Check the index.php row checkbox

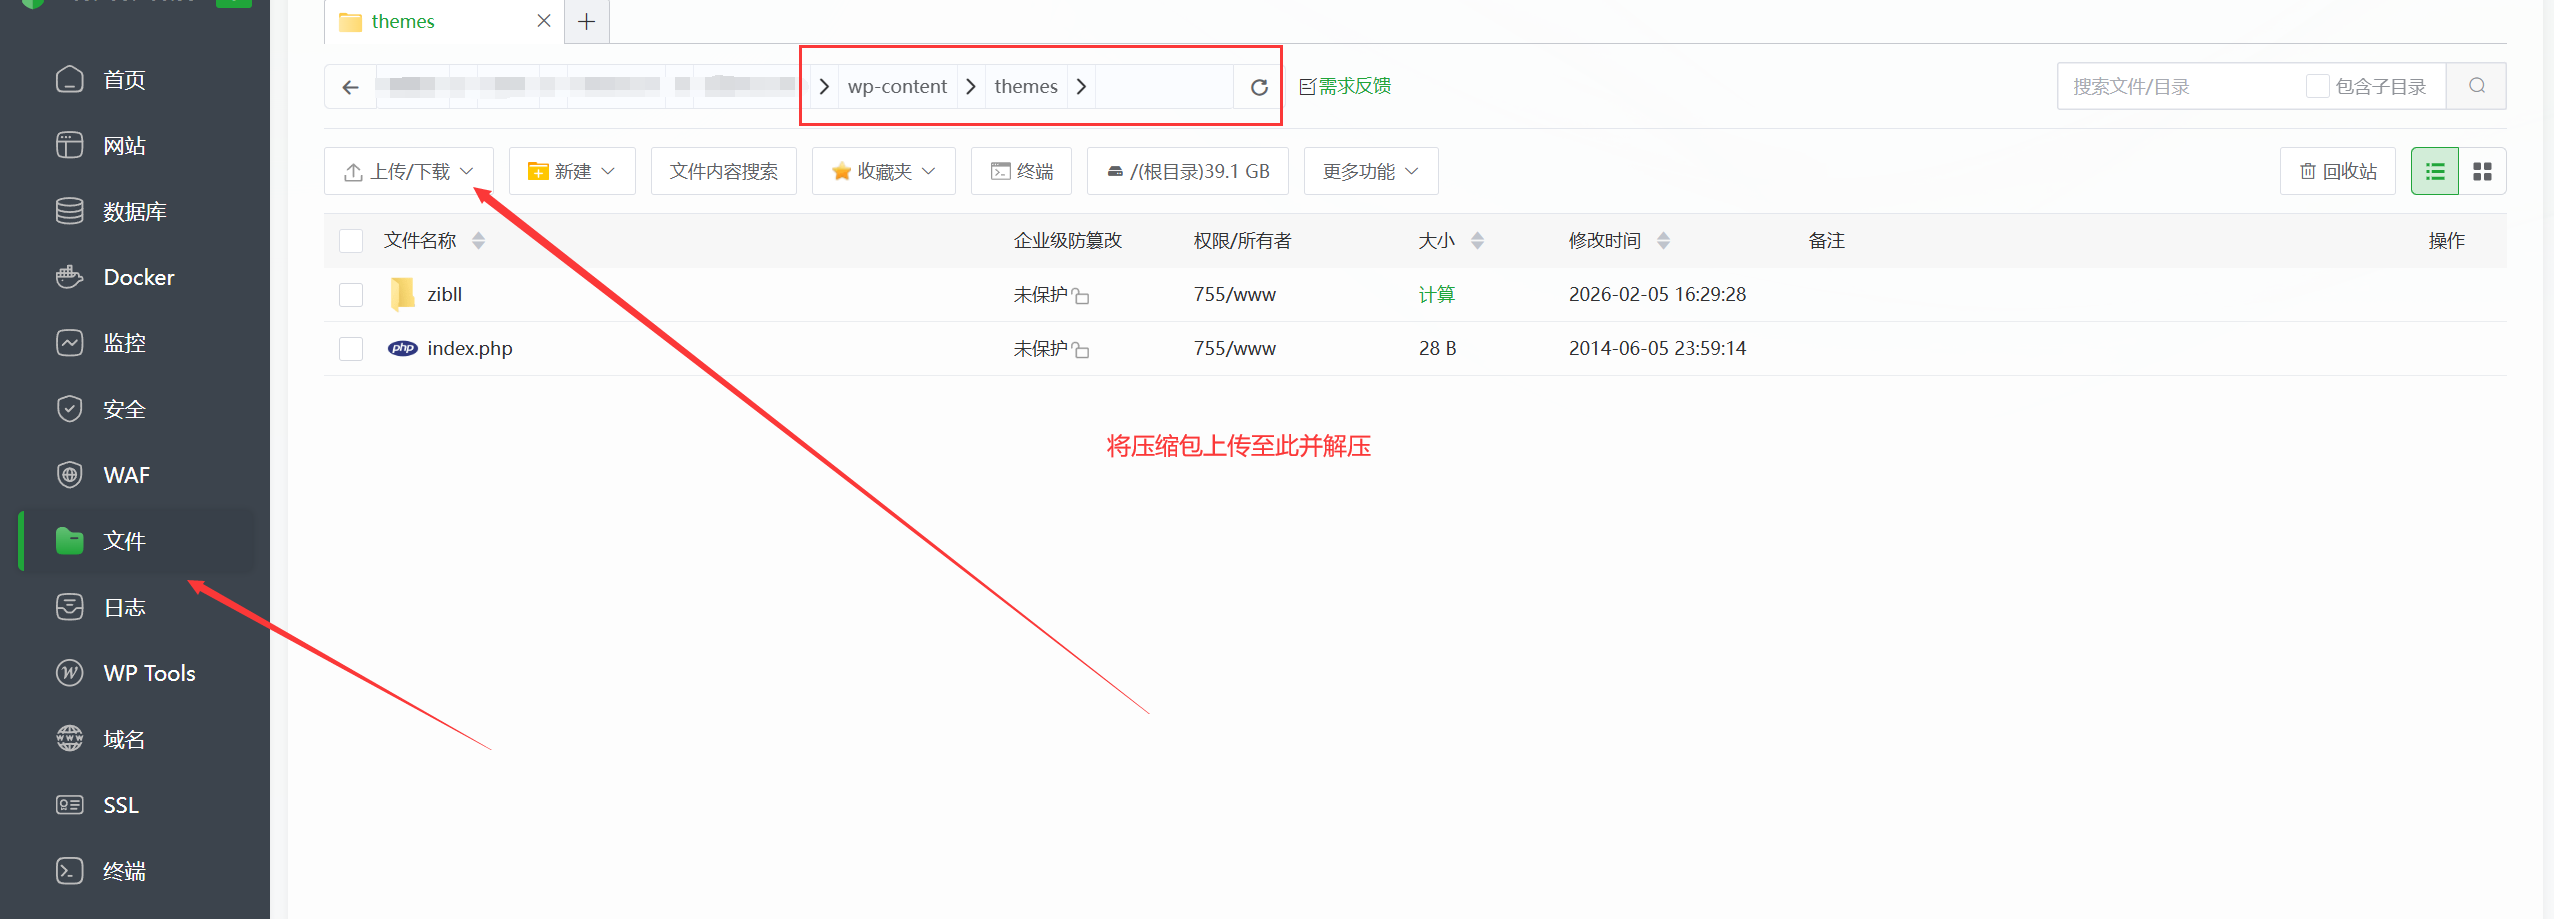pos(350,348)
